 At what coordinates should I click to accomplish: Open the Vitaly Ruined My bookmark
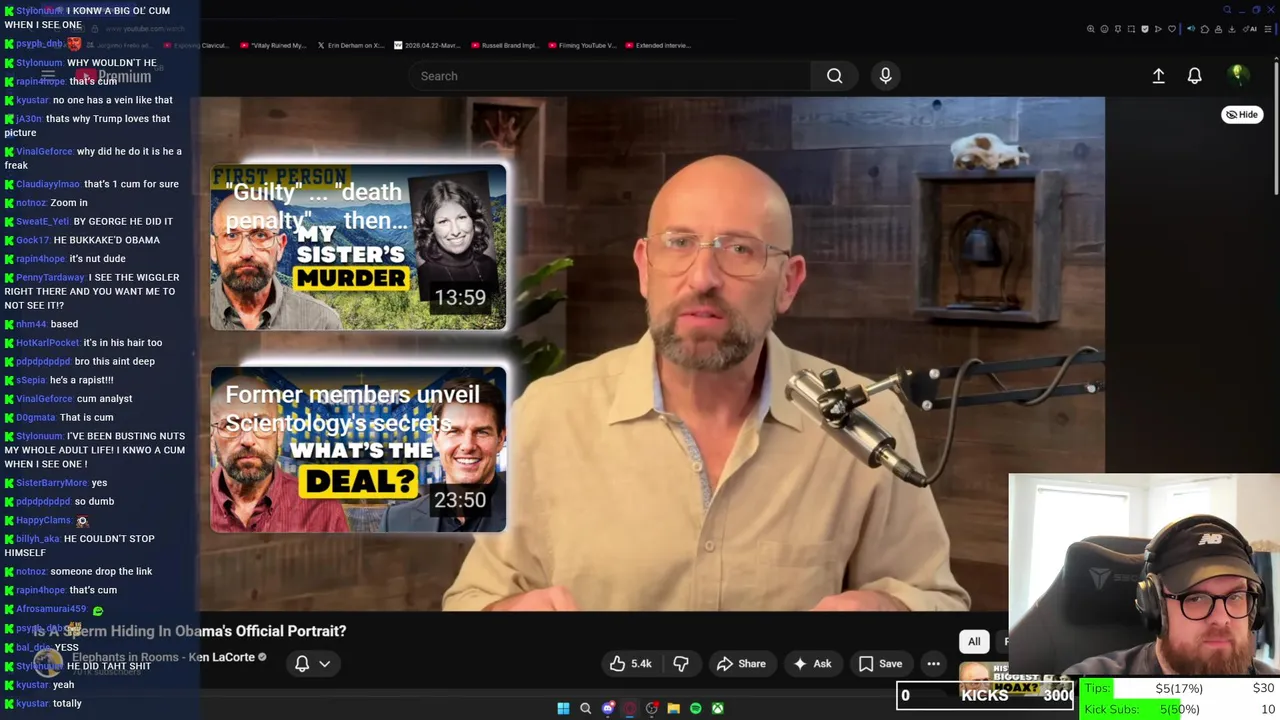pos(273,45)
